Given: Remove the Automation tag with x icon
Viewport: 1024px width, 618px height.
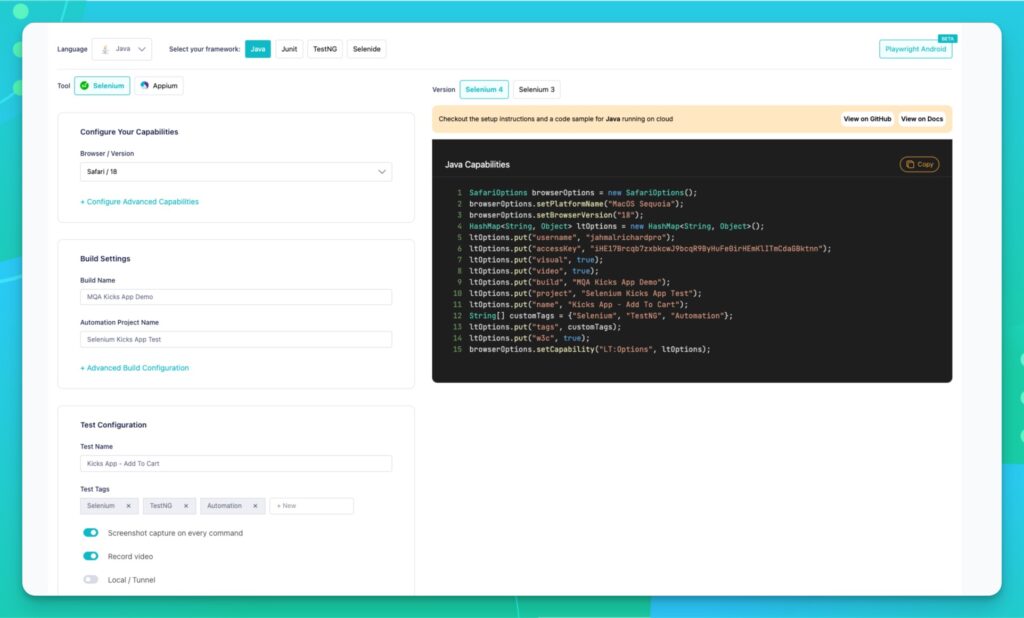Looking at the screenshot, I should (x=255, y=506).
